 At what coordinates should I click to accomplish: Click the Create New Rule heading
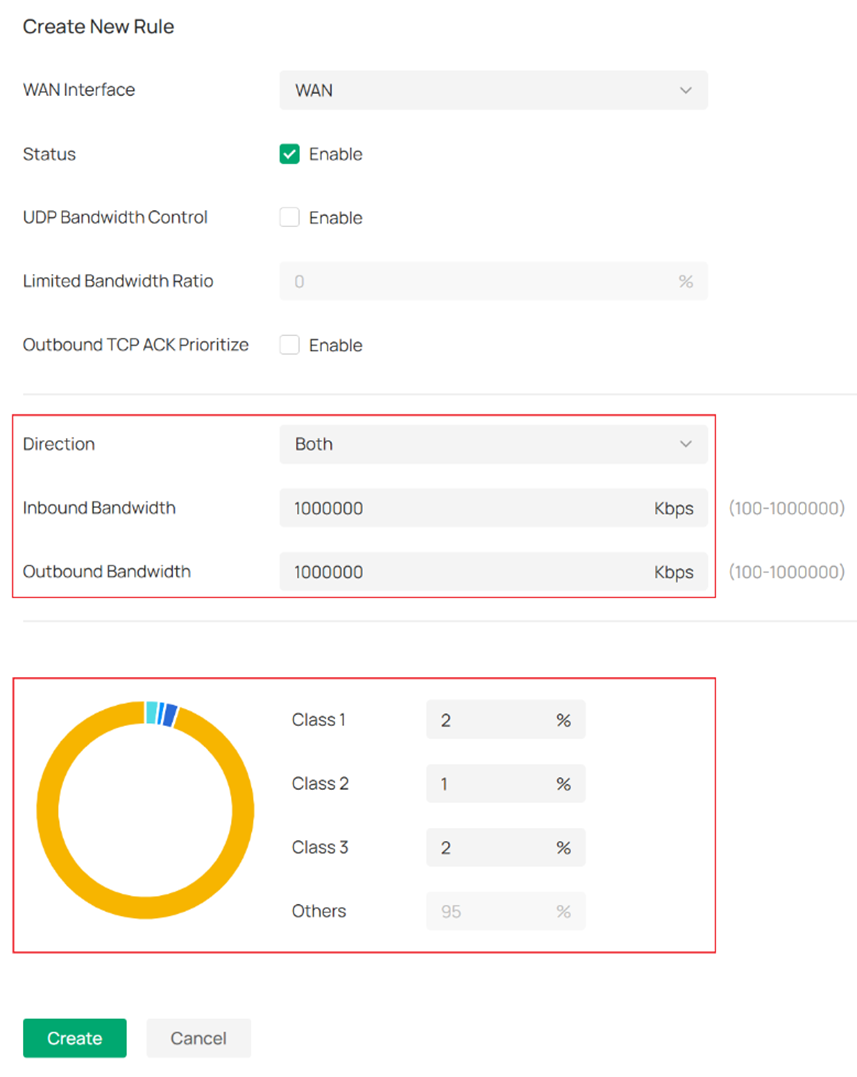98,27
